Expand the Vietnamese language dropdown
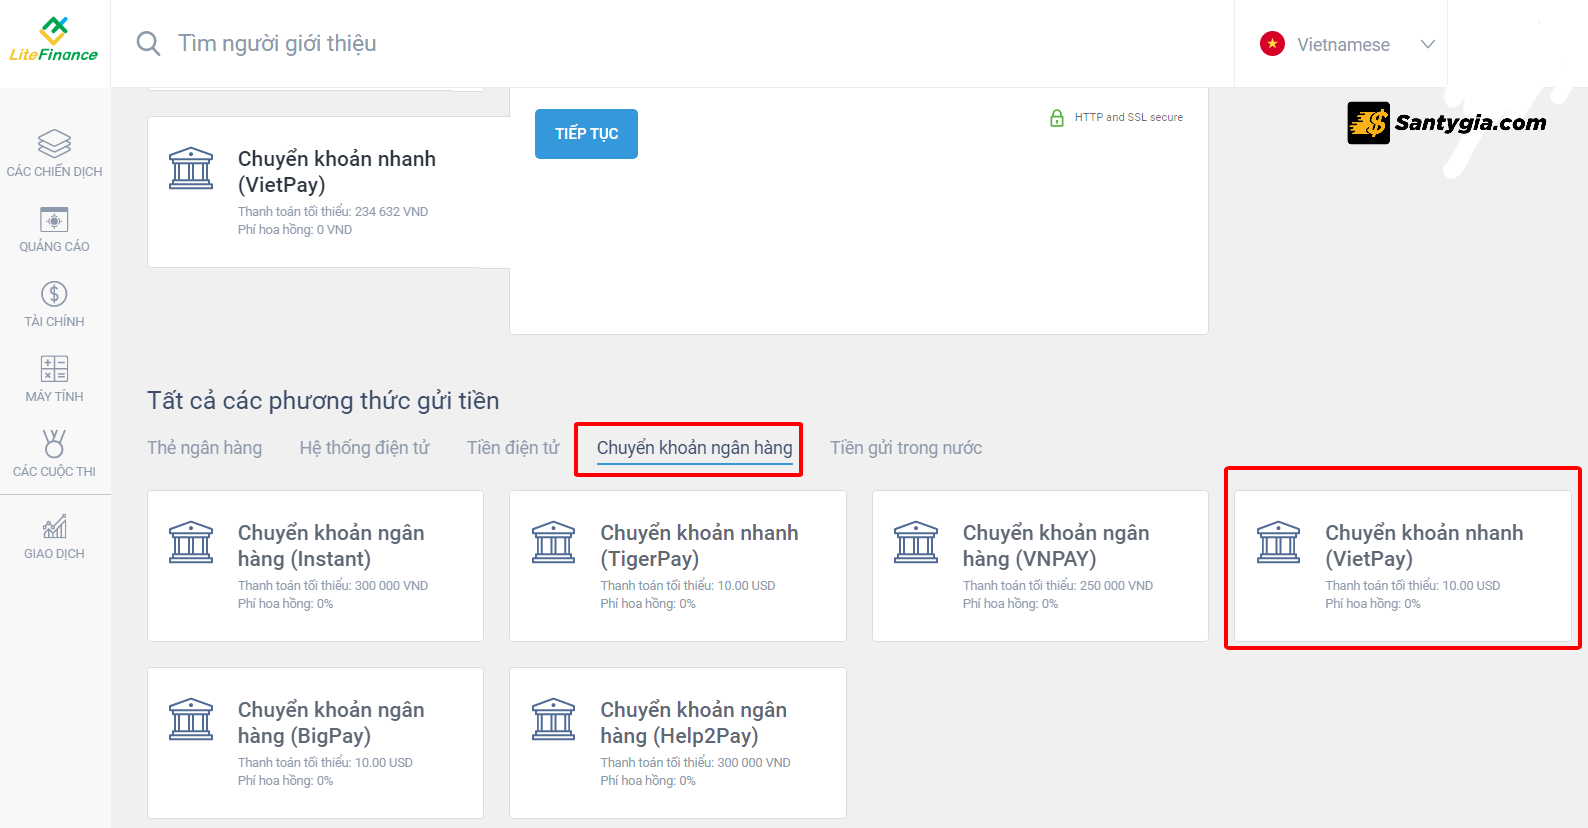Viewport: 1588px width, 828px height. [x=1428, y=44]
